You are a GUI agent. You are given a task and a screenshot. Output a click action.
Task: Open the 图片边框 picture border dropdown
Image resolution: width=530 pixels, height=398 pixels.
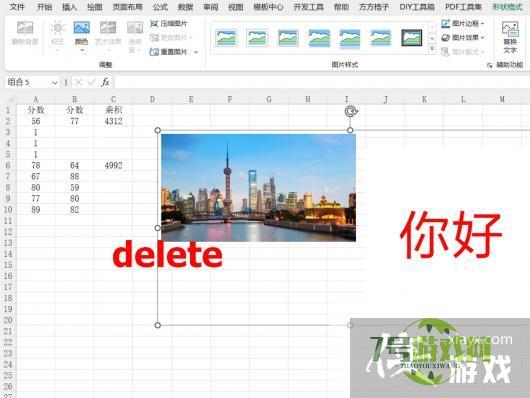pyautogui.click(x=463, y=23)
